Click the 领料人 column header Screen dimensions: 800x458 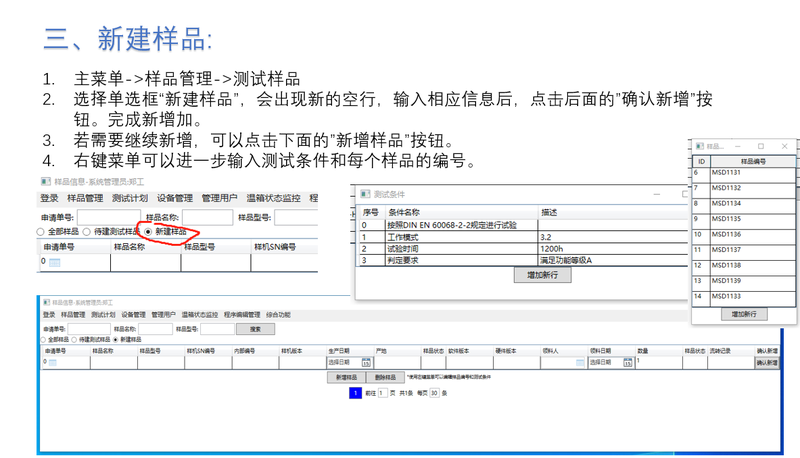point(564,351)
